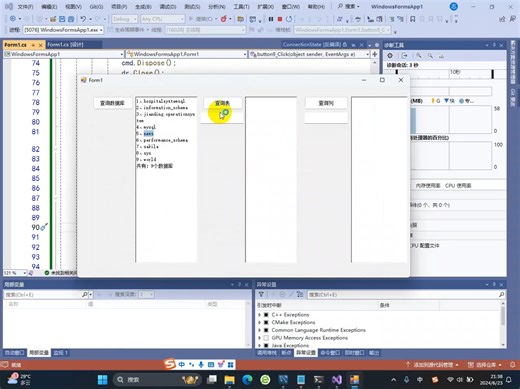Click the undo icon in toolbar
The height and width of the screenshot is (389, 520).
(83, 19)
